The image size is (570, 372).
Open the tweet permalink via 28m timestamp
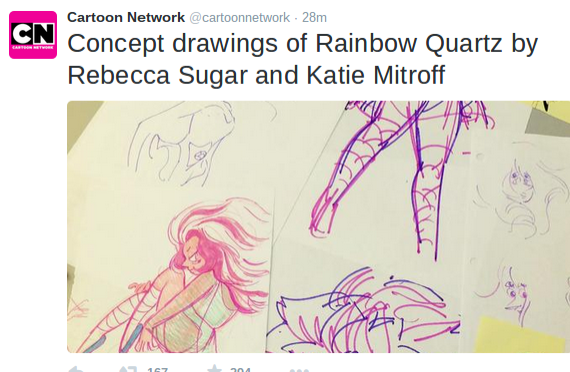tap(314, 17)
